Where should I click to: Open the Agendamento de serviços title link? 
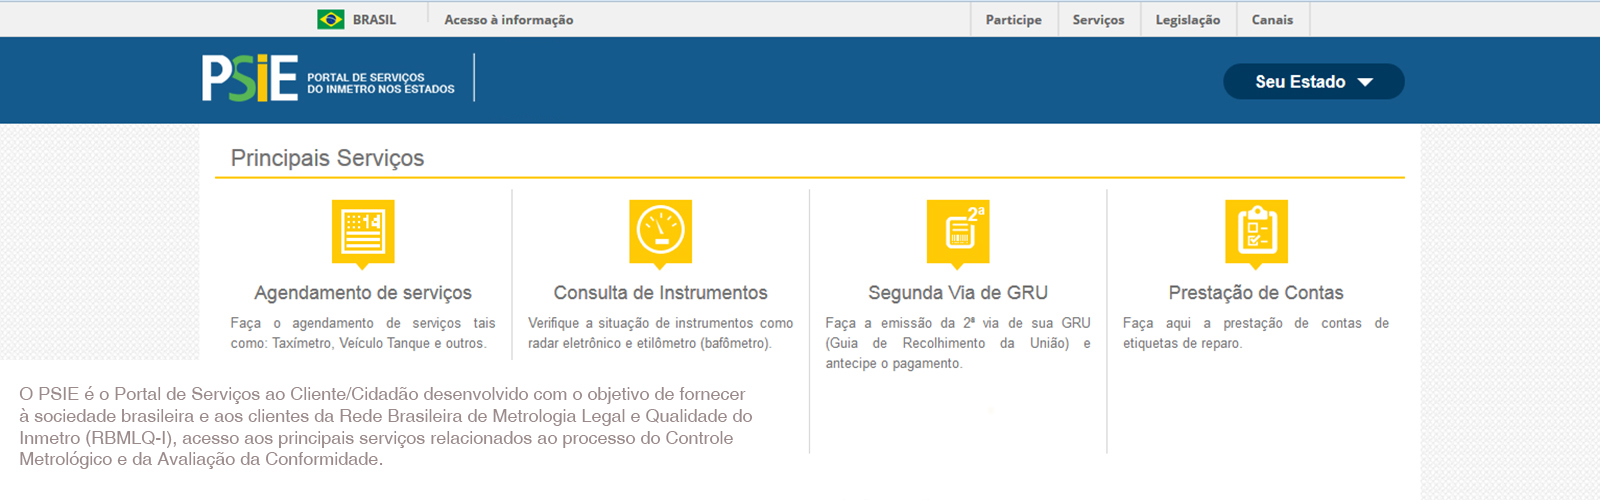coord(363,293)
